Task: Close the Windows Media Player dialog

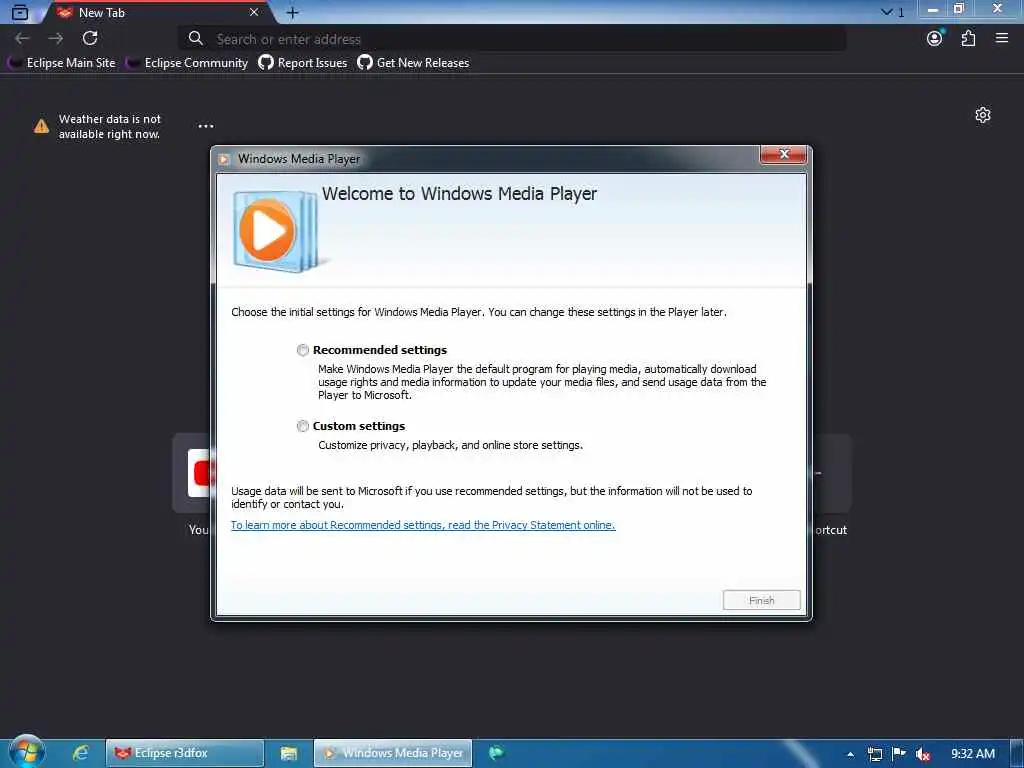Action: pos(784,154)
